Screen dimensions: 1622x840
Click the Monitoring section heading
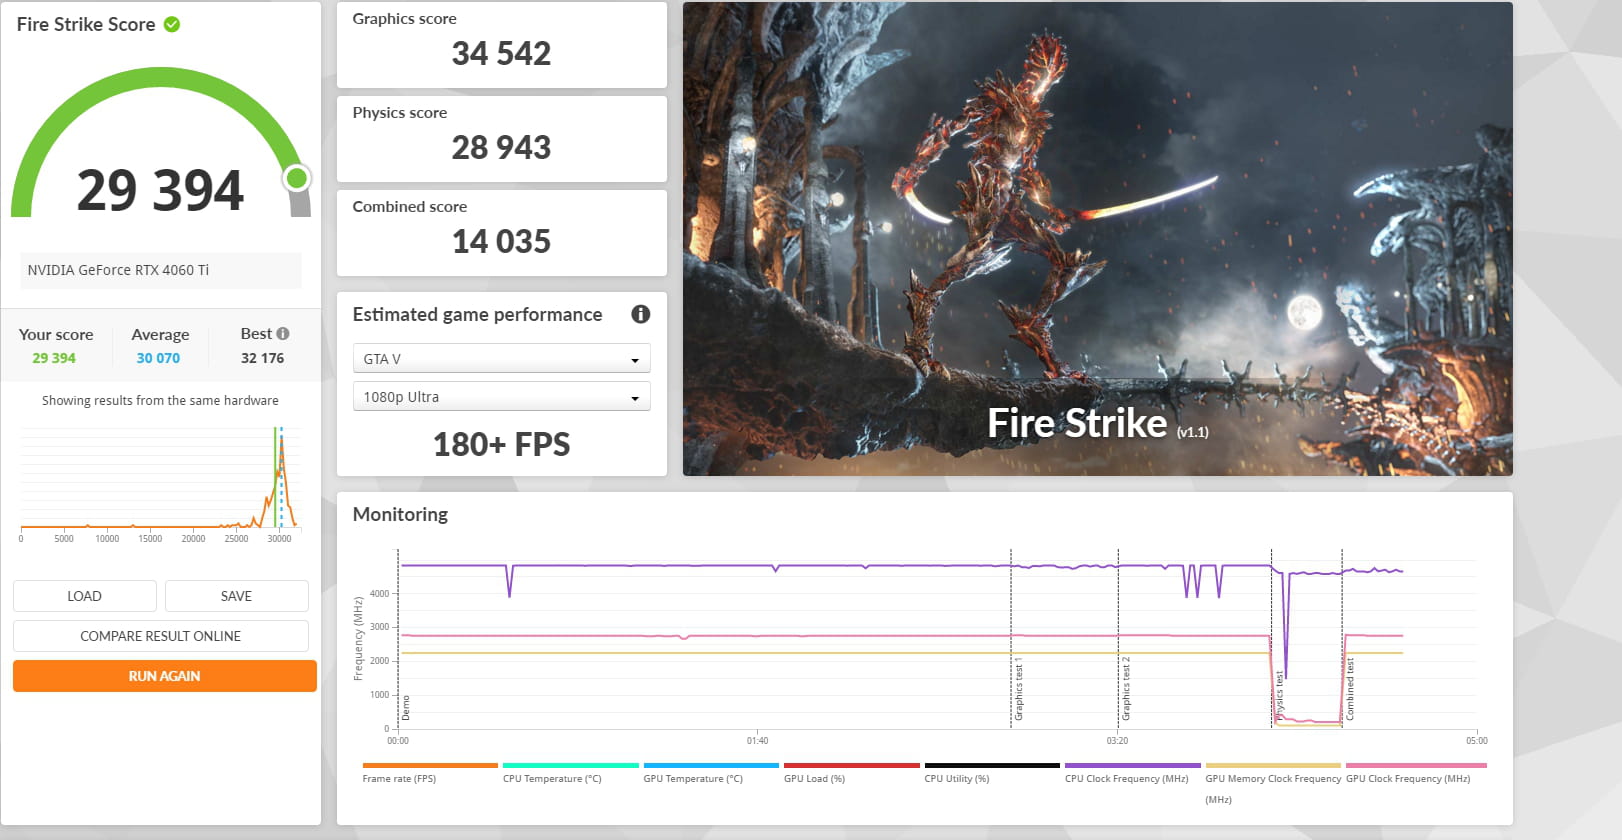[400, 514]
